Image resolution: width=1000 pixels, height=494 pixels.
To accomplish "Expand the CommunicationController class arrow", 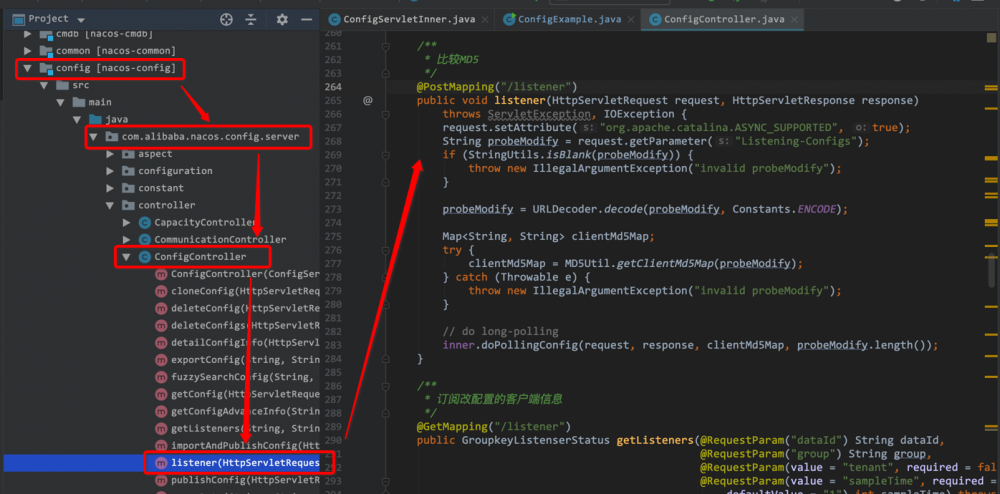I will 127,240.
